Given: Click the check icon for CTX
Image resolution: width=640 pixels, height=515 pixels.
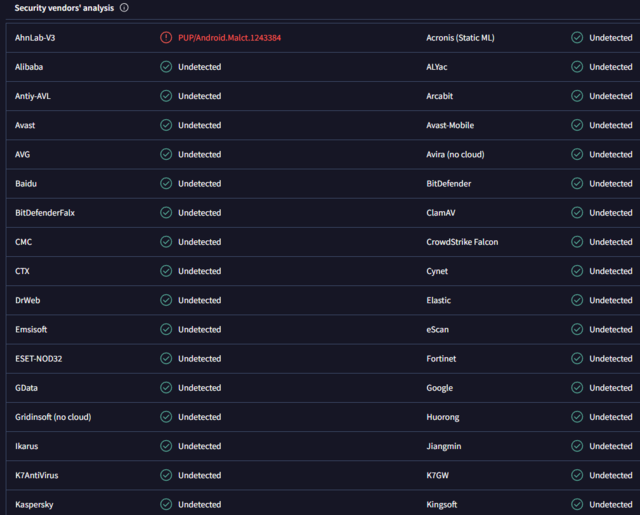Looking at the screenshot, I should (166, 271).
